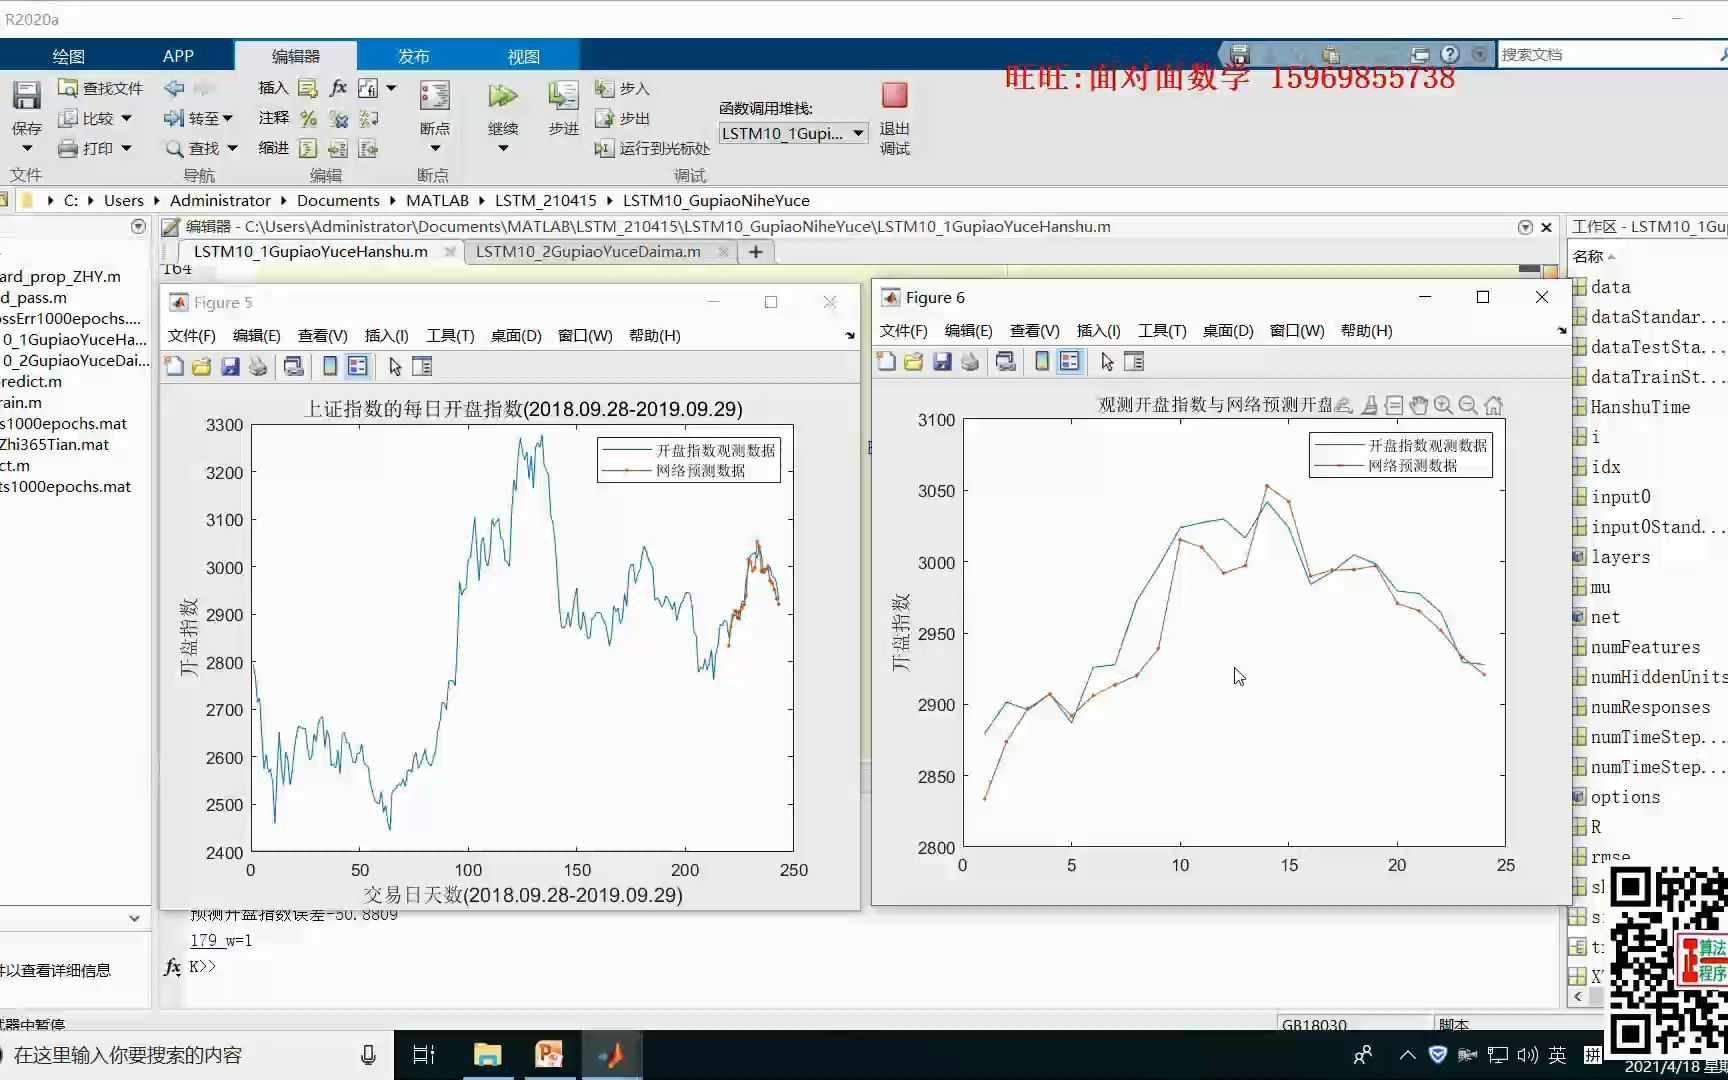1728x1080 pixels.
Task: Click the Save icon in the editor ribbon
Action: coord(26,96)
